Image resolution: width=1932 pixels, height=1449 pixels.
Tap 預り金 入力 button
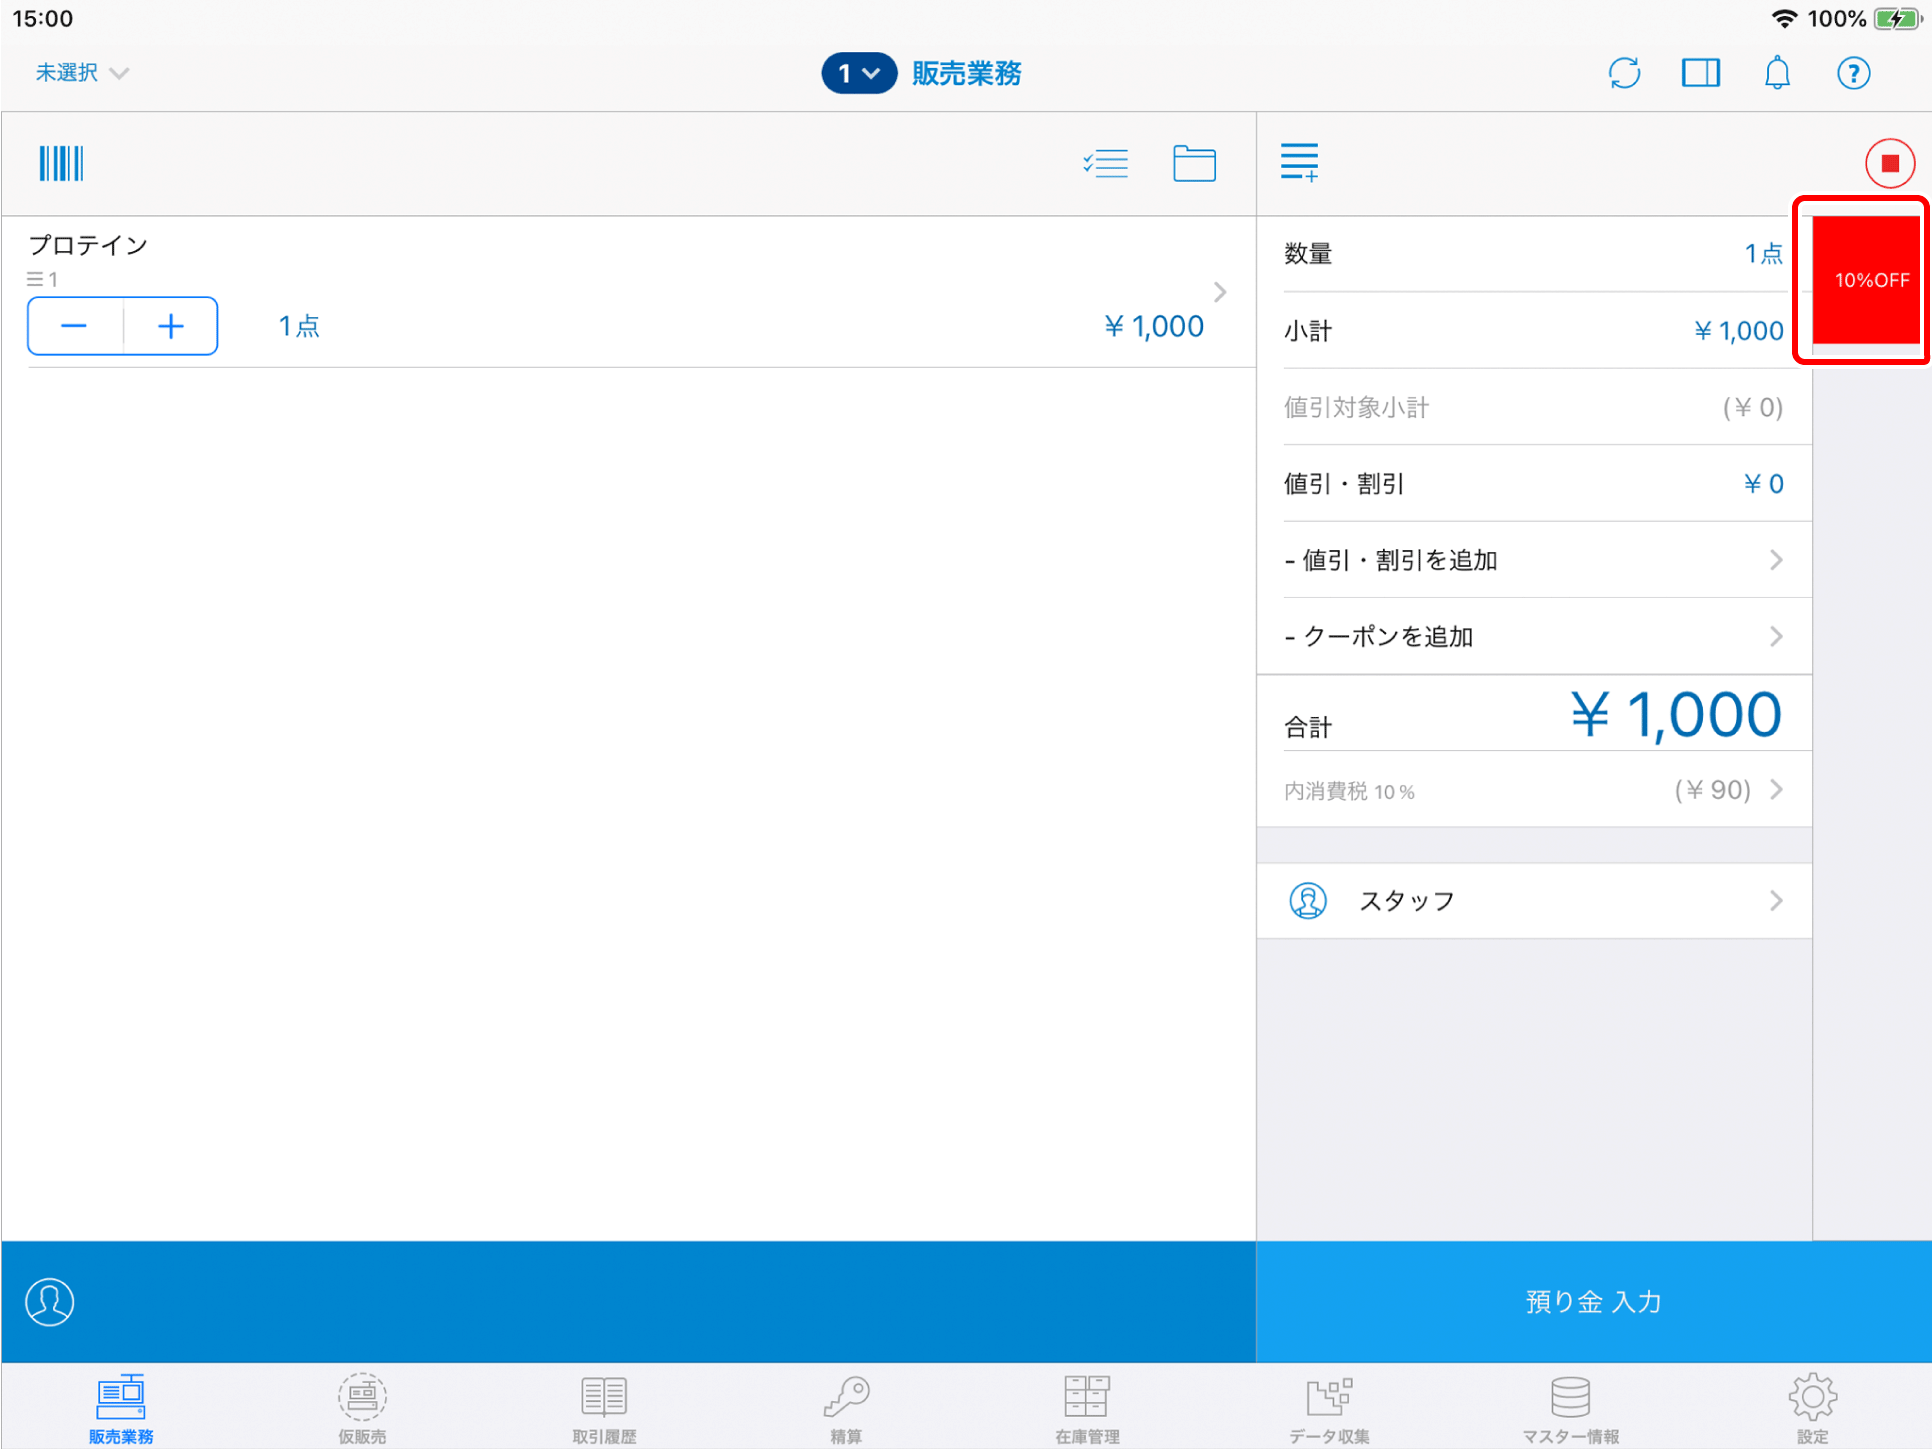click(x=1593, y=1301)
